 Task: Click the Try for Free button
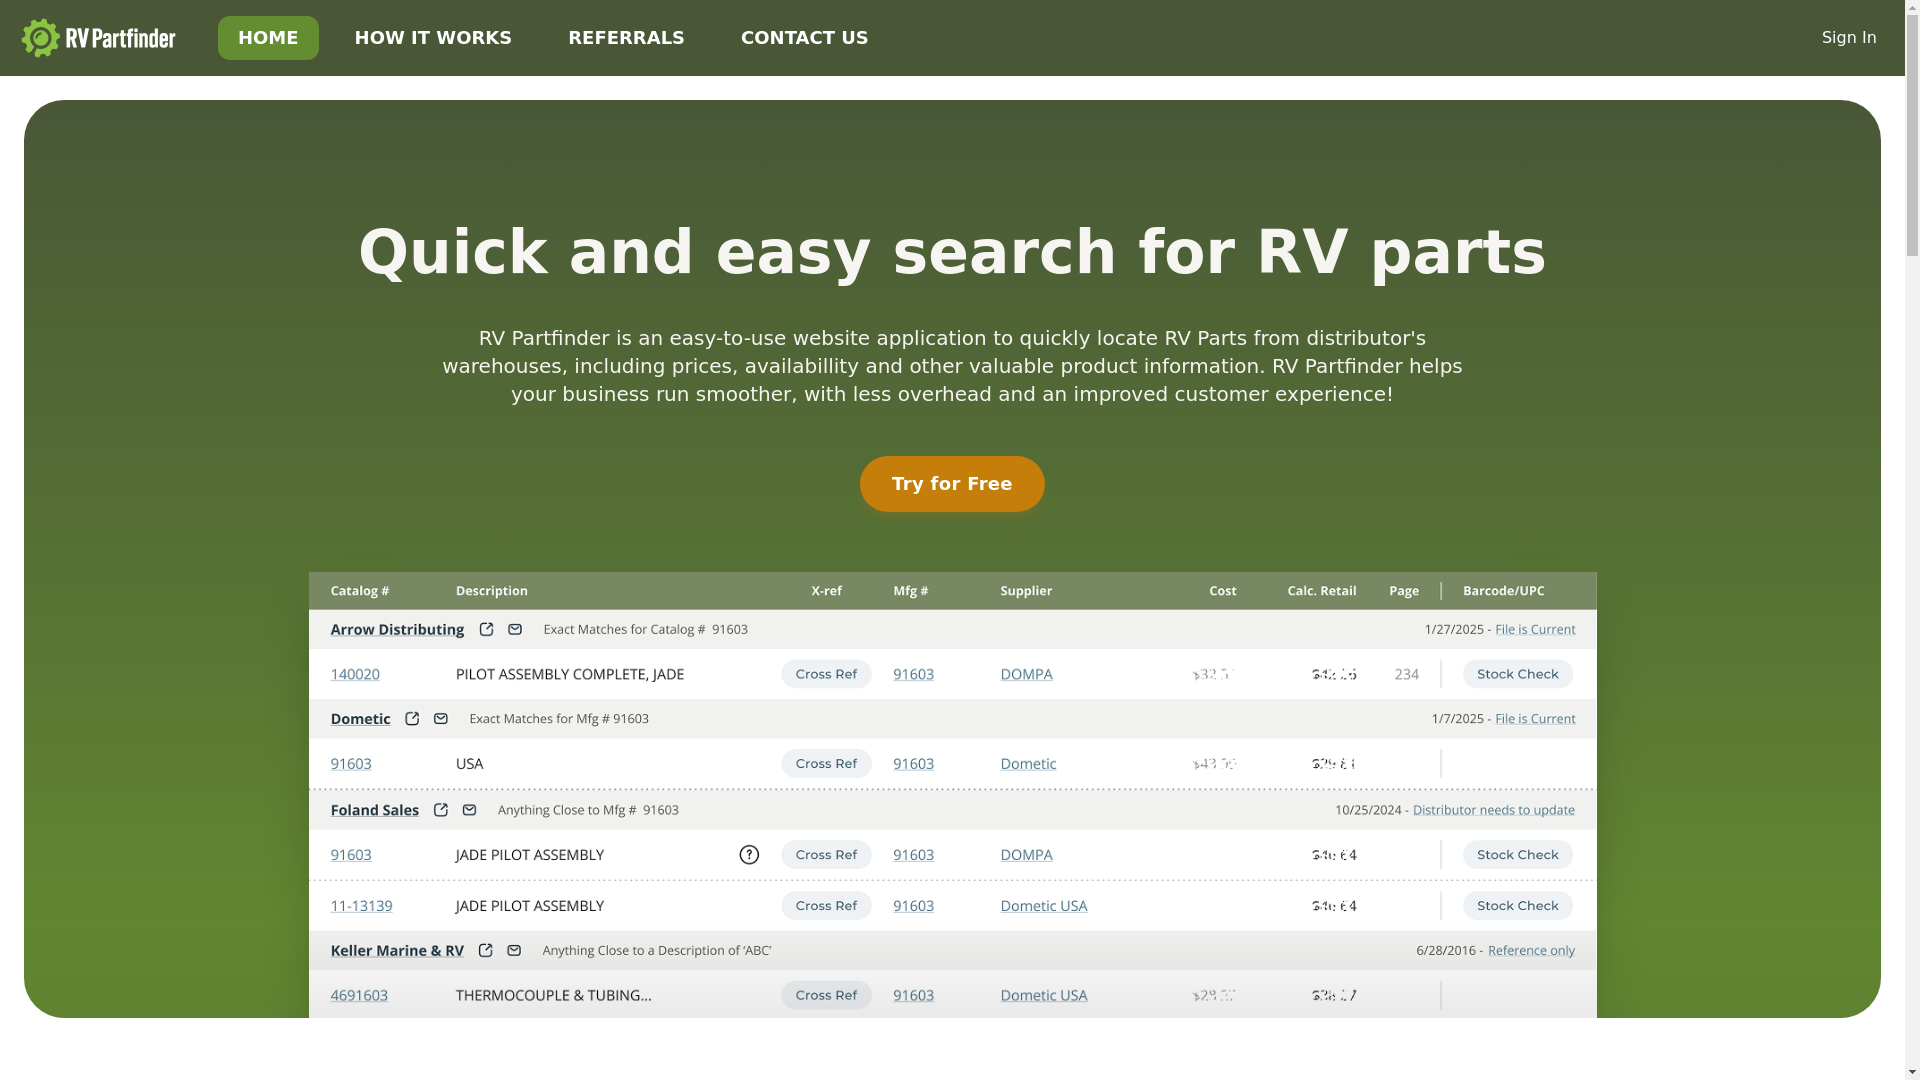coord(952,484)
